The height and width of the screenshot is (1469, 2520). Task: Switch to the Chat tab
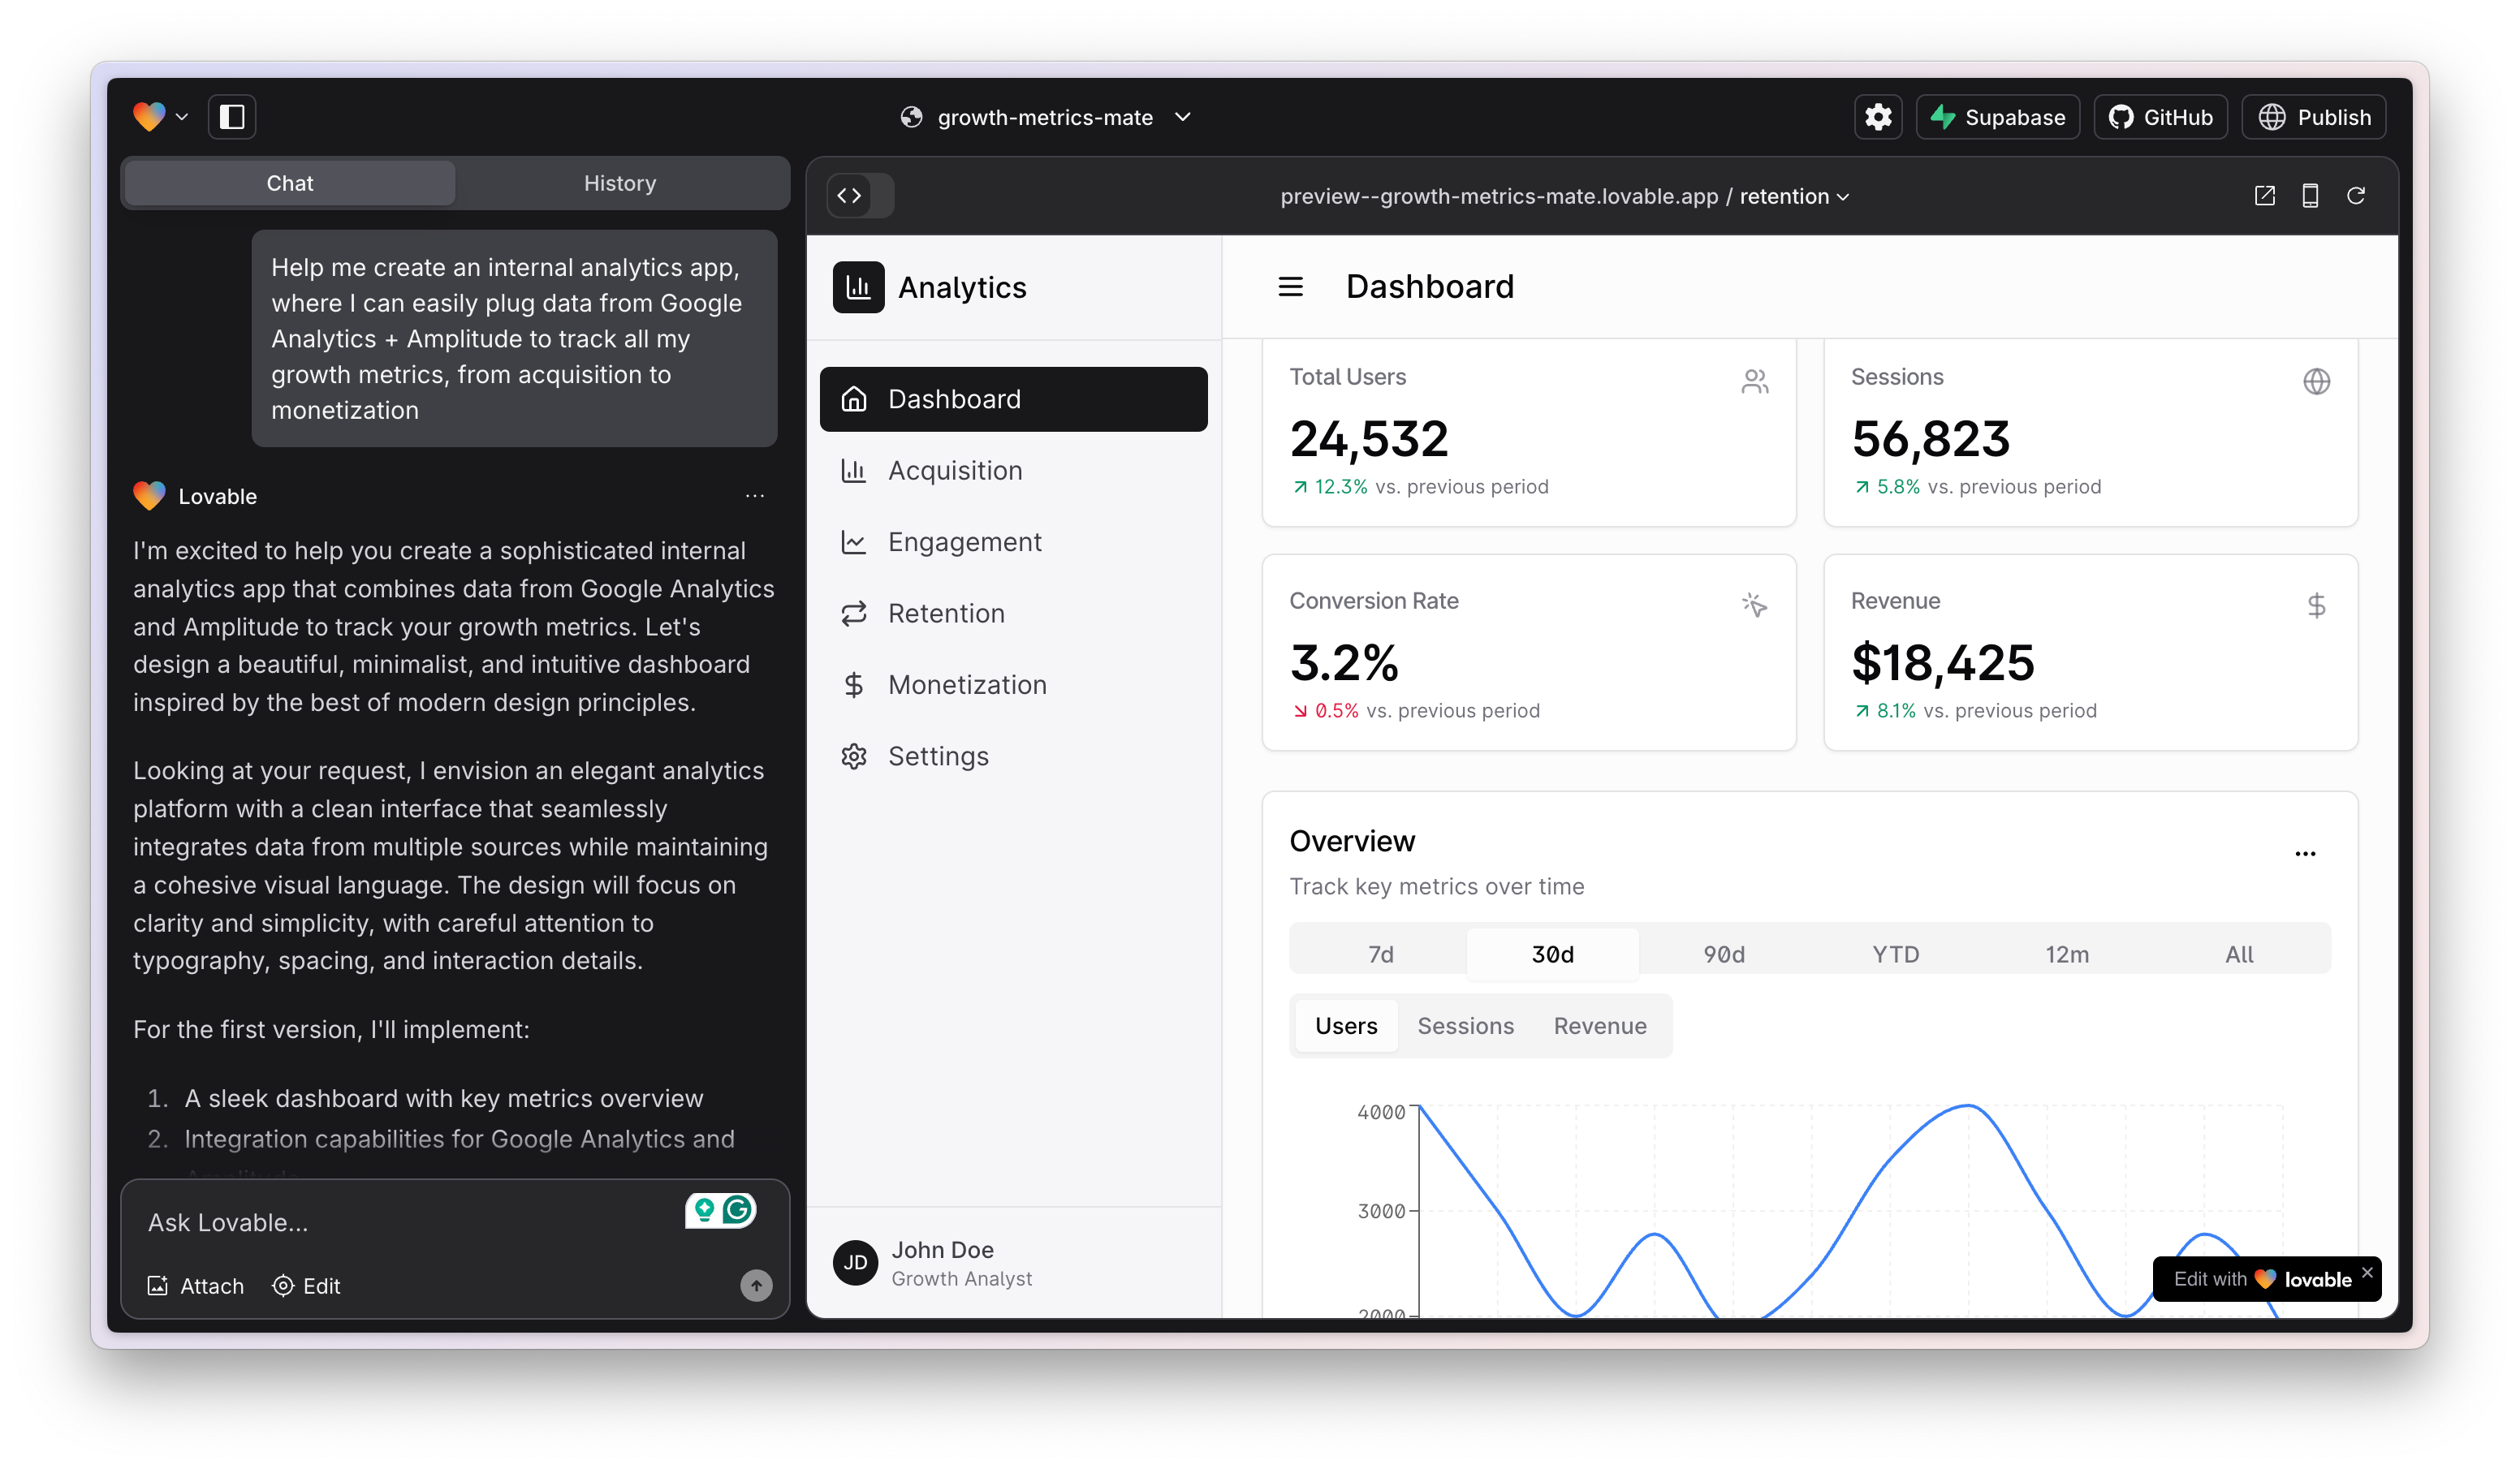(x=290, y=183)
